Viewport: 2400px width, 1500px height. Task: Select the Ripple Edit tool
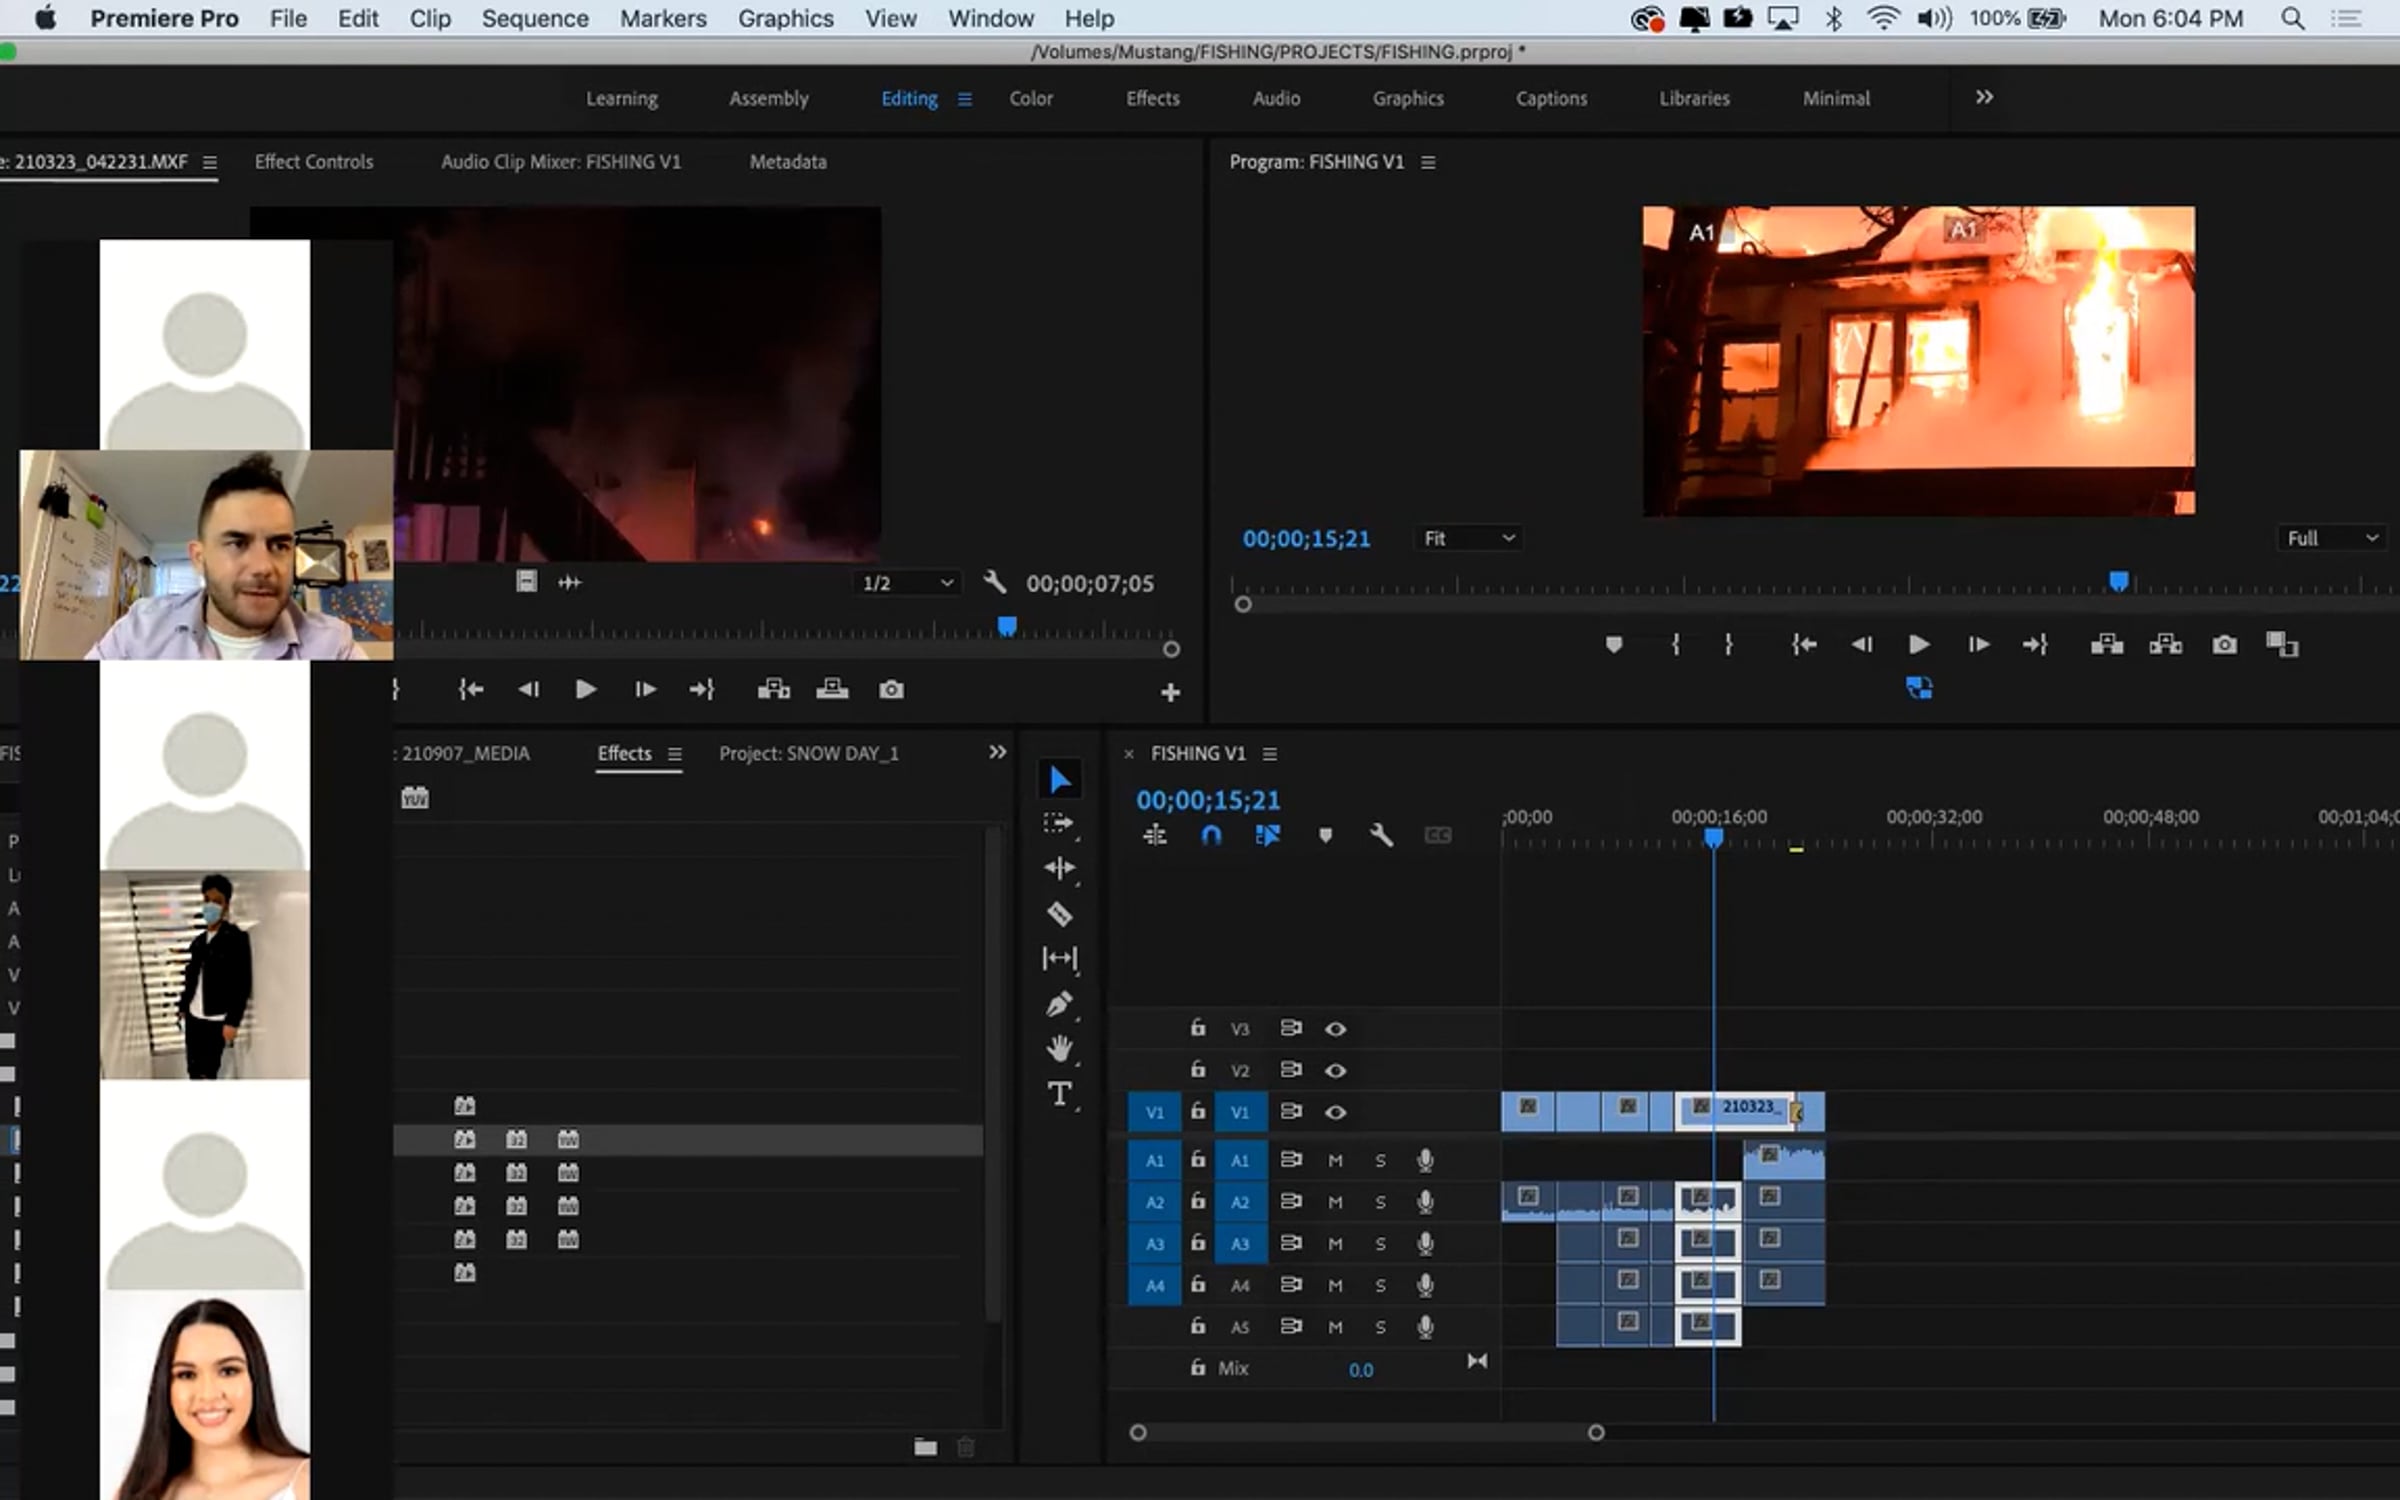coord(1059,868)
